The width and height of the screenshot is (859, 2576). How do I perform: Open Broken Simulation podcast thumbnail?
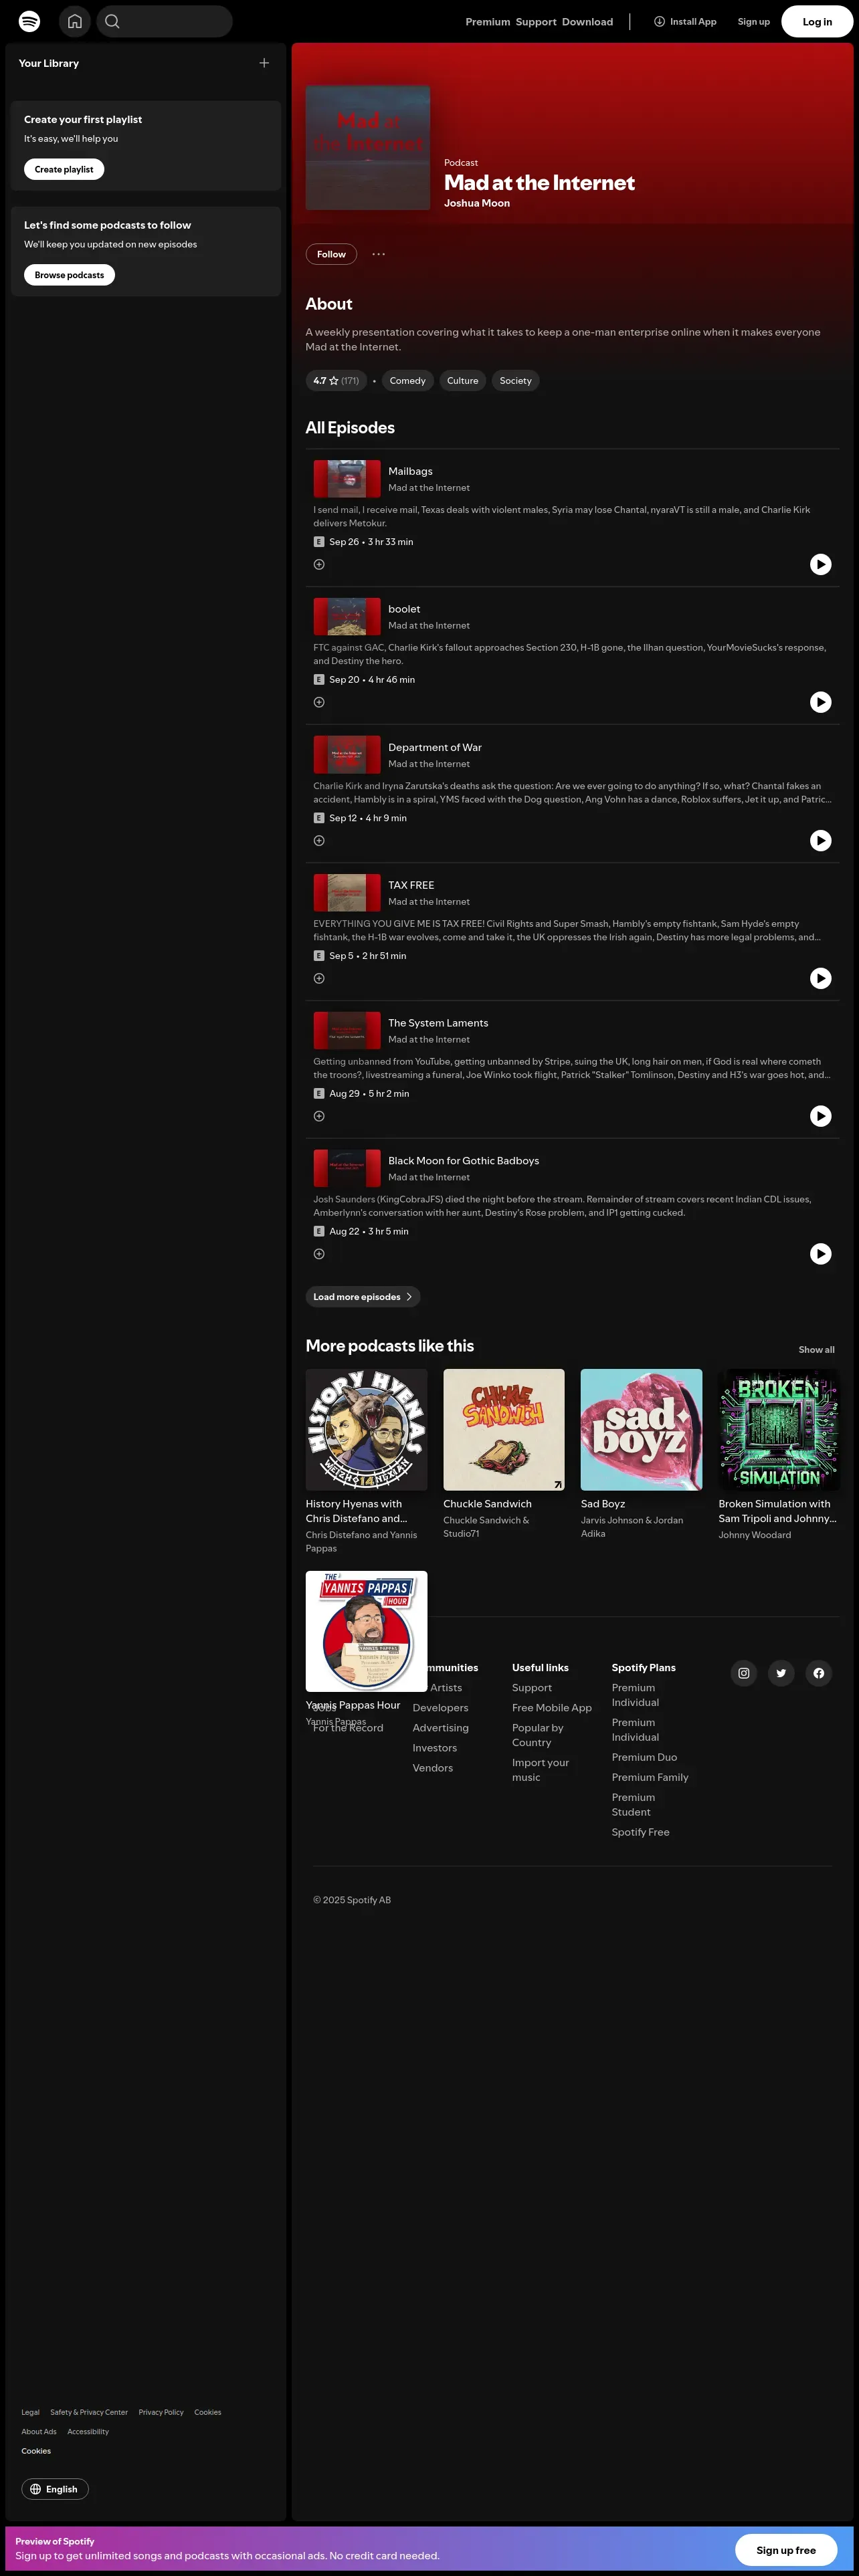click(x=779, y=1430)
